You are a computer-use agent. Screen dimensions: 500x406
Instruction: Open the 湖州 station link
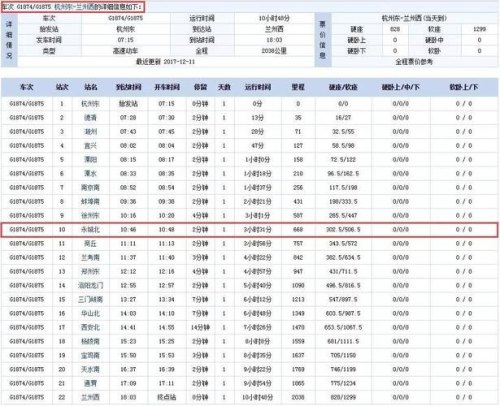tap(90, 132)
